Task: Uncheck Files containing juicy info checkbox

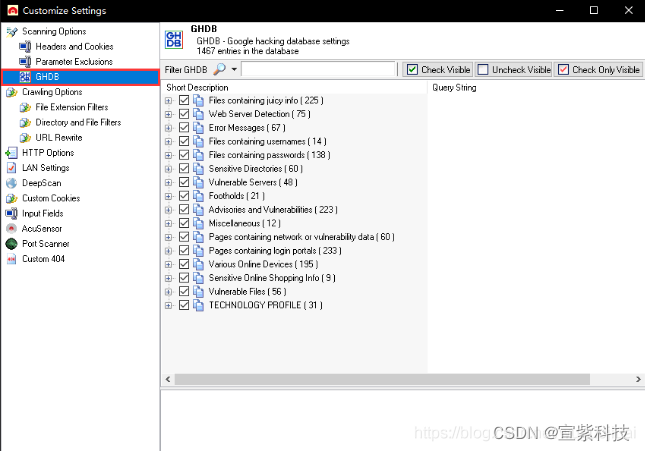Action: [184, 100]
